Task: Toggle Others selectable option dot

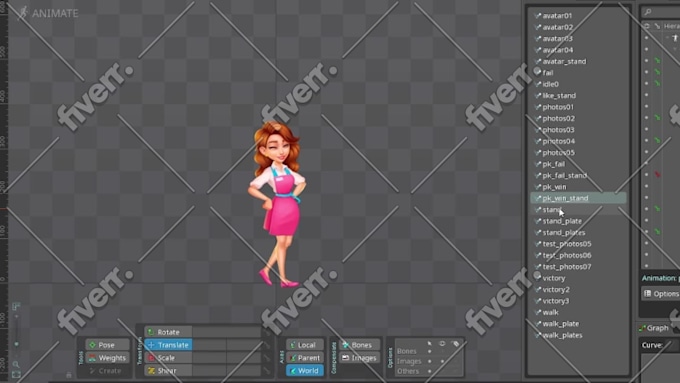Action: 430,371
